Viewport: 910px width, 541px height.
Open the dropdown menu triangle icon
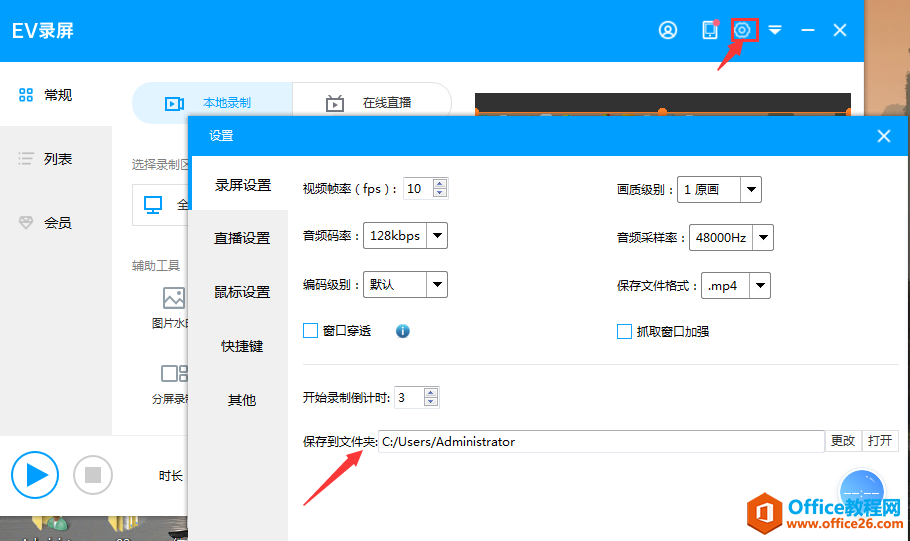coord(775,30)
